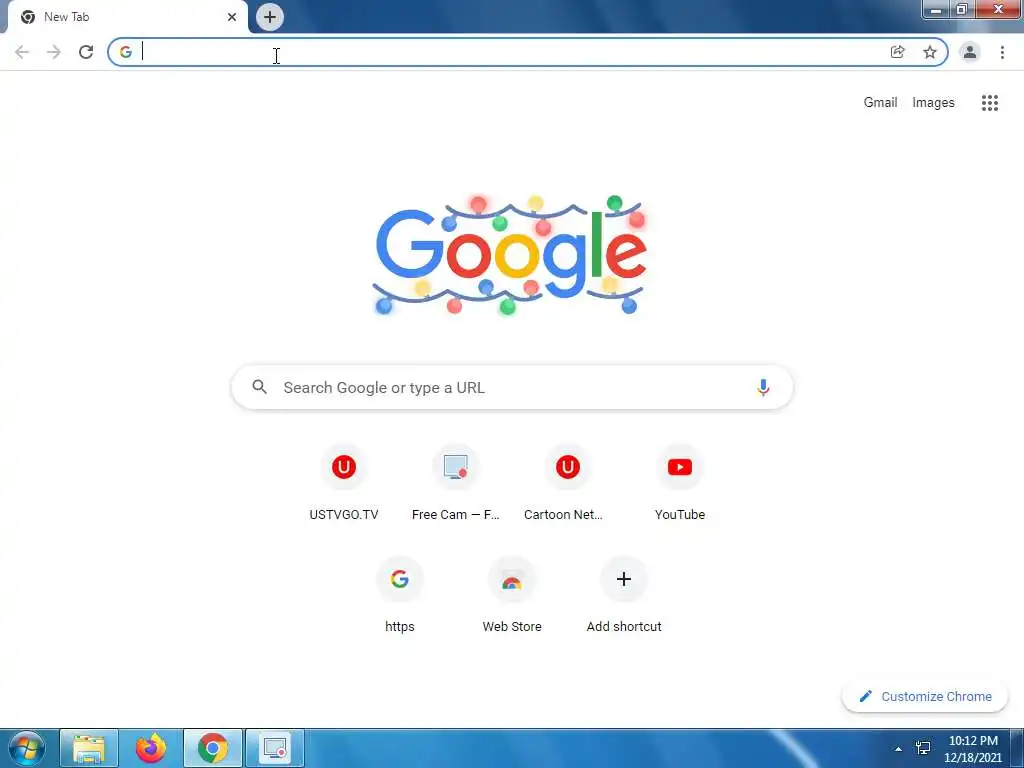Start voice search with microphone icon
This screenshot has width=1024, height=768.
pyautogui.click(x=763, y=387)
